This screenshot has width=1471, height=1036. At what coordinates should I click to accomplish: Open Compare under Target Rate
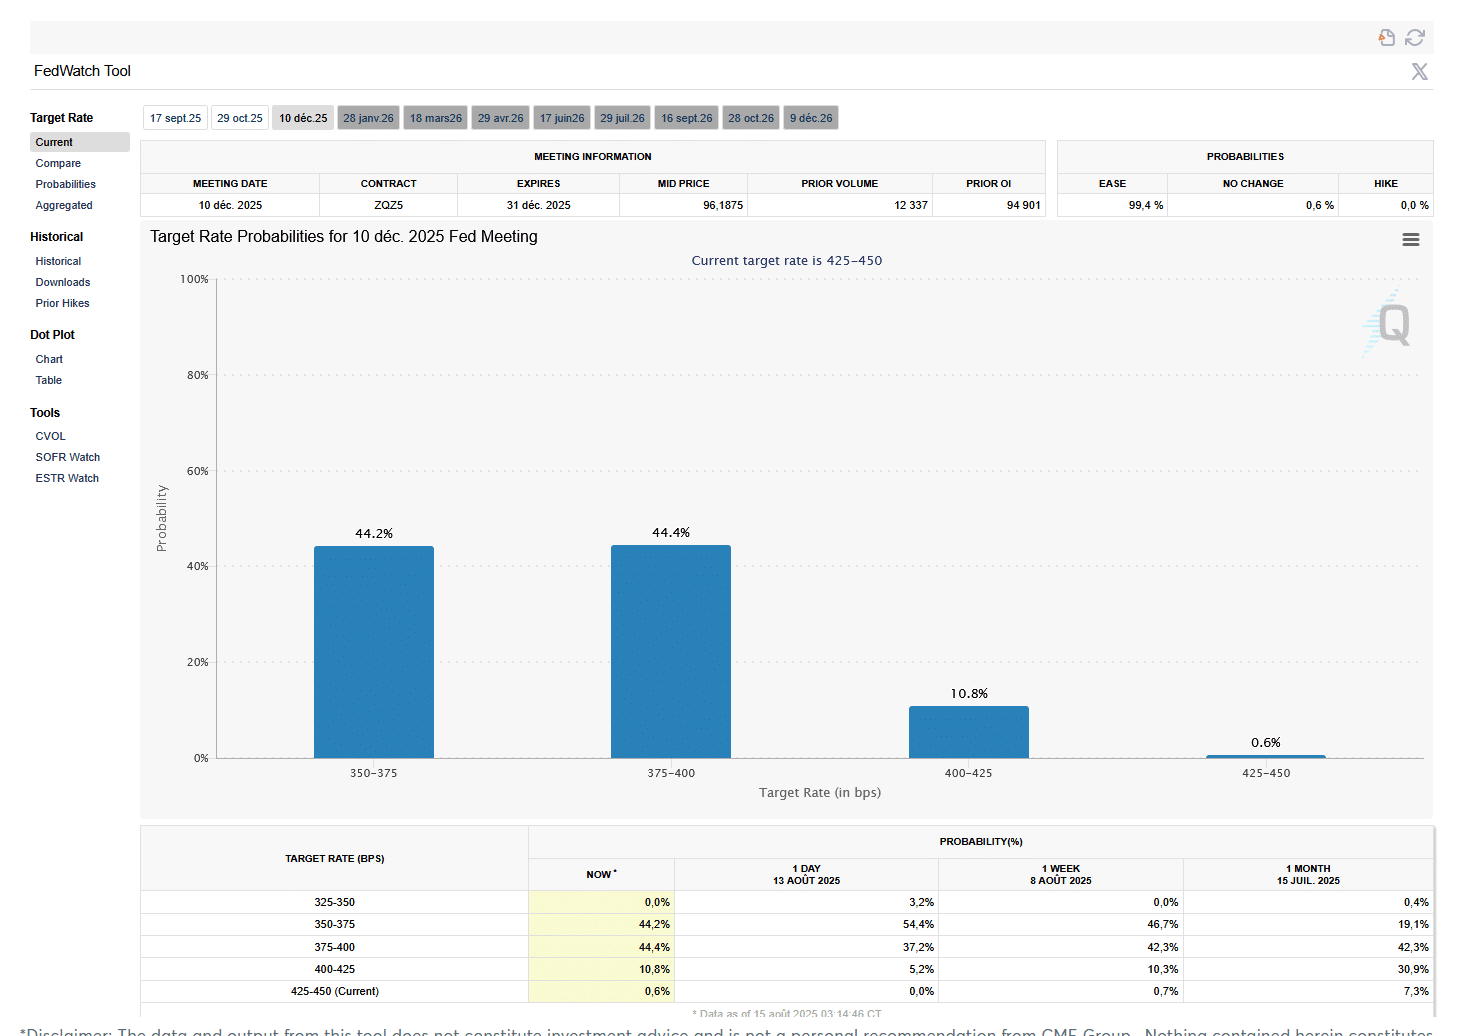[58, 163]
